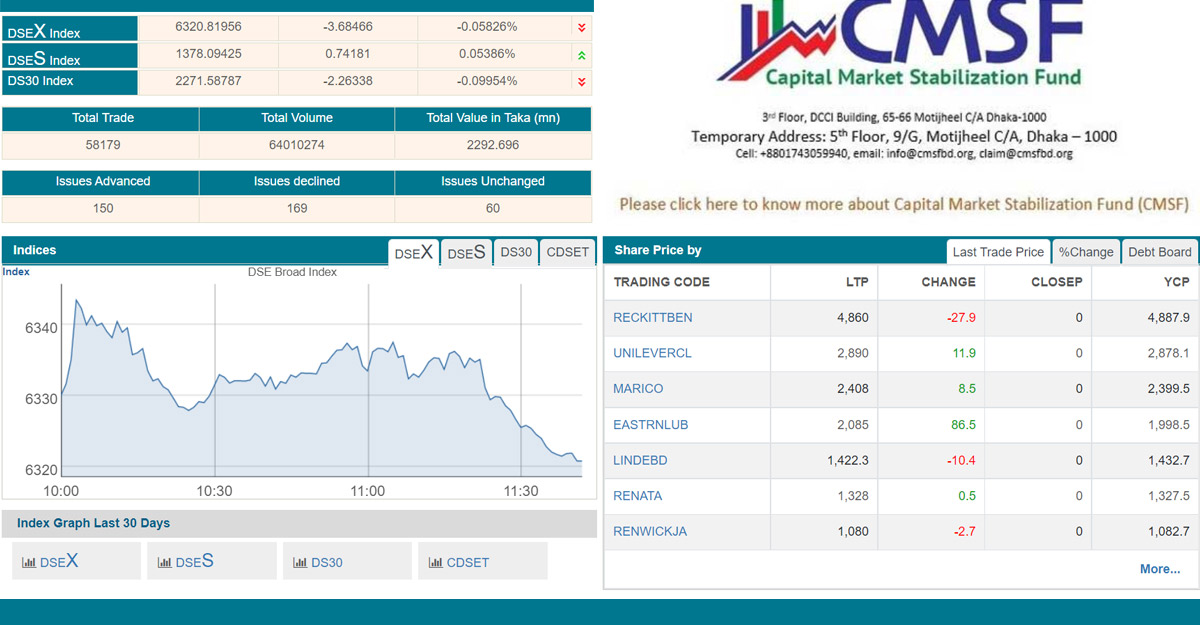The image size is (1200, 625).
Task: Click the DSES percent change 0.05386%
Action: (x=487, y=54)
